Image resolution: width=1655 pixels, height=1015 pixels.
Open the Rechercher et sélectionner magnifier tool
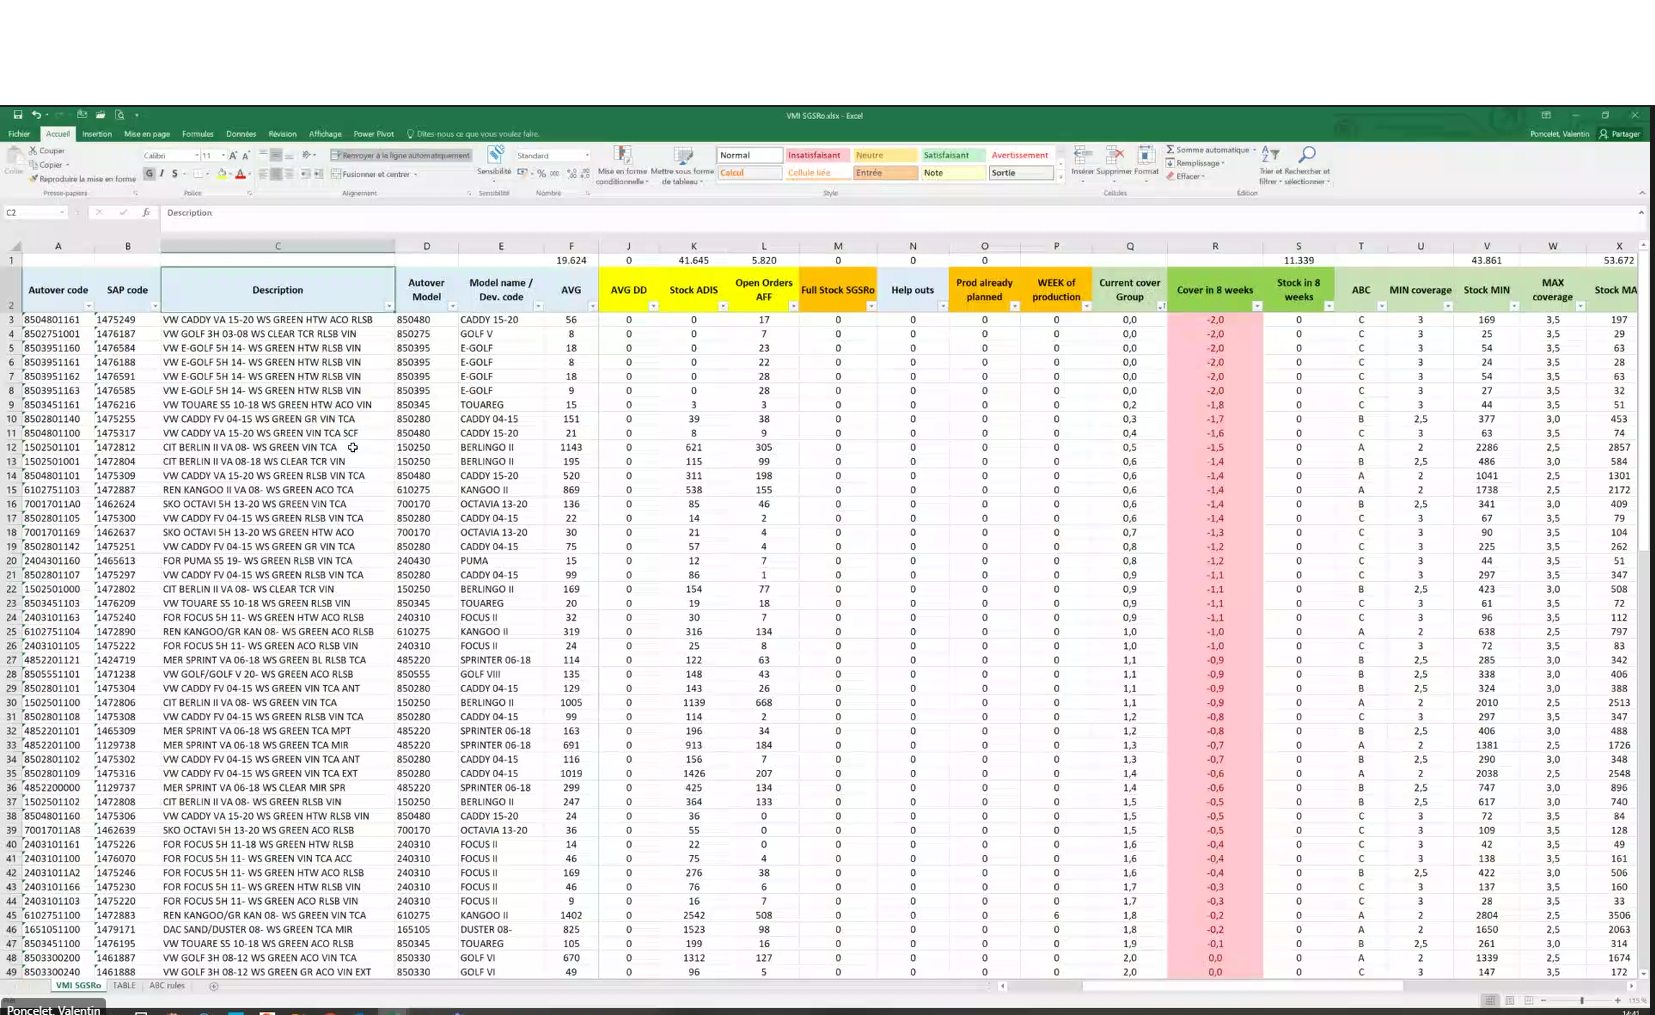coord(1306,155)
